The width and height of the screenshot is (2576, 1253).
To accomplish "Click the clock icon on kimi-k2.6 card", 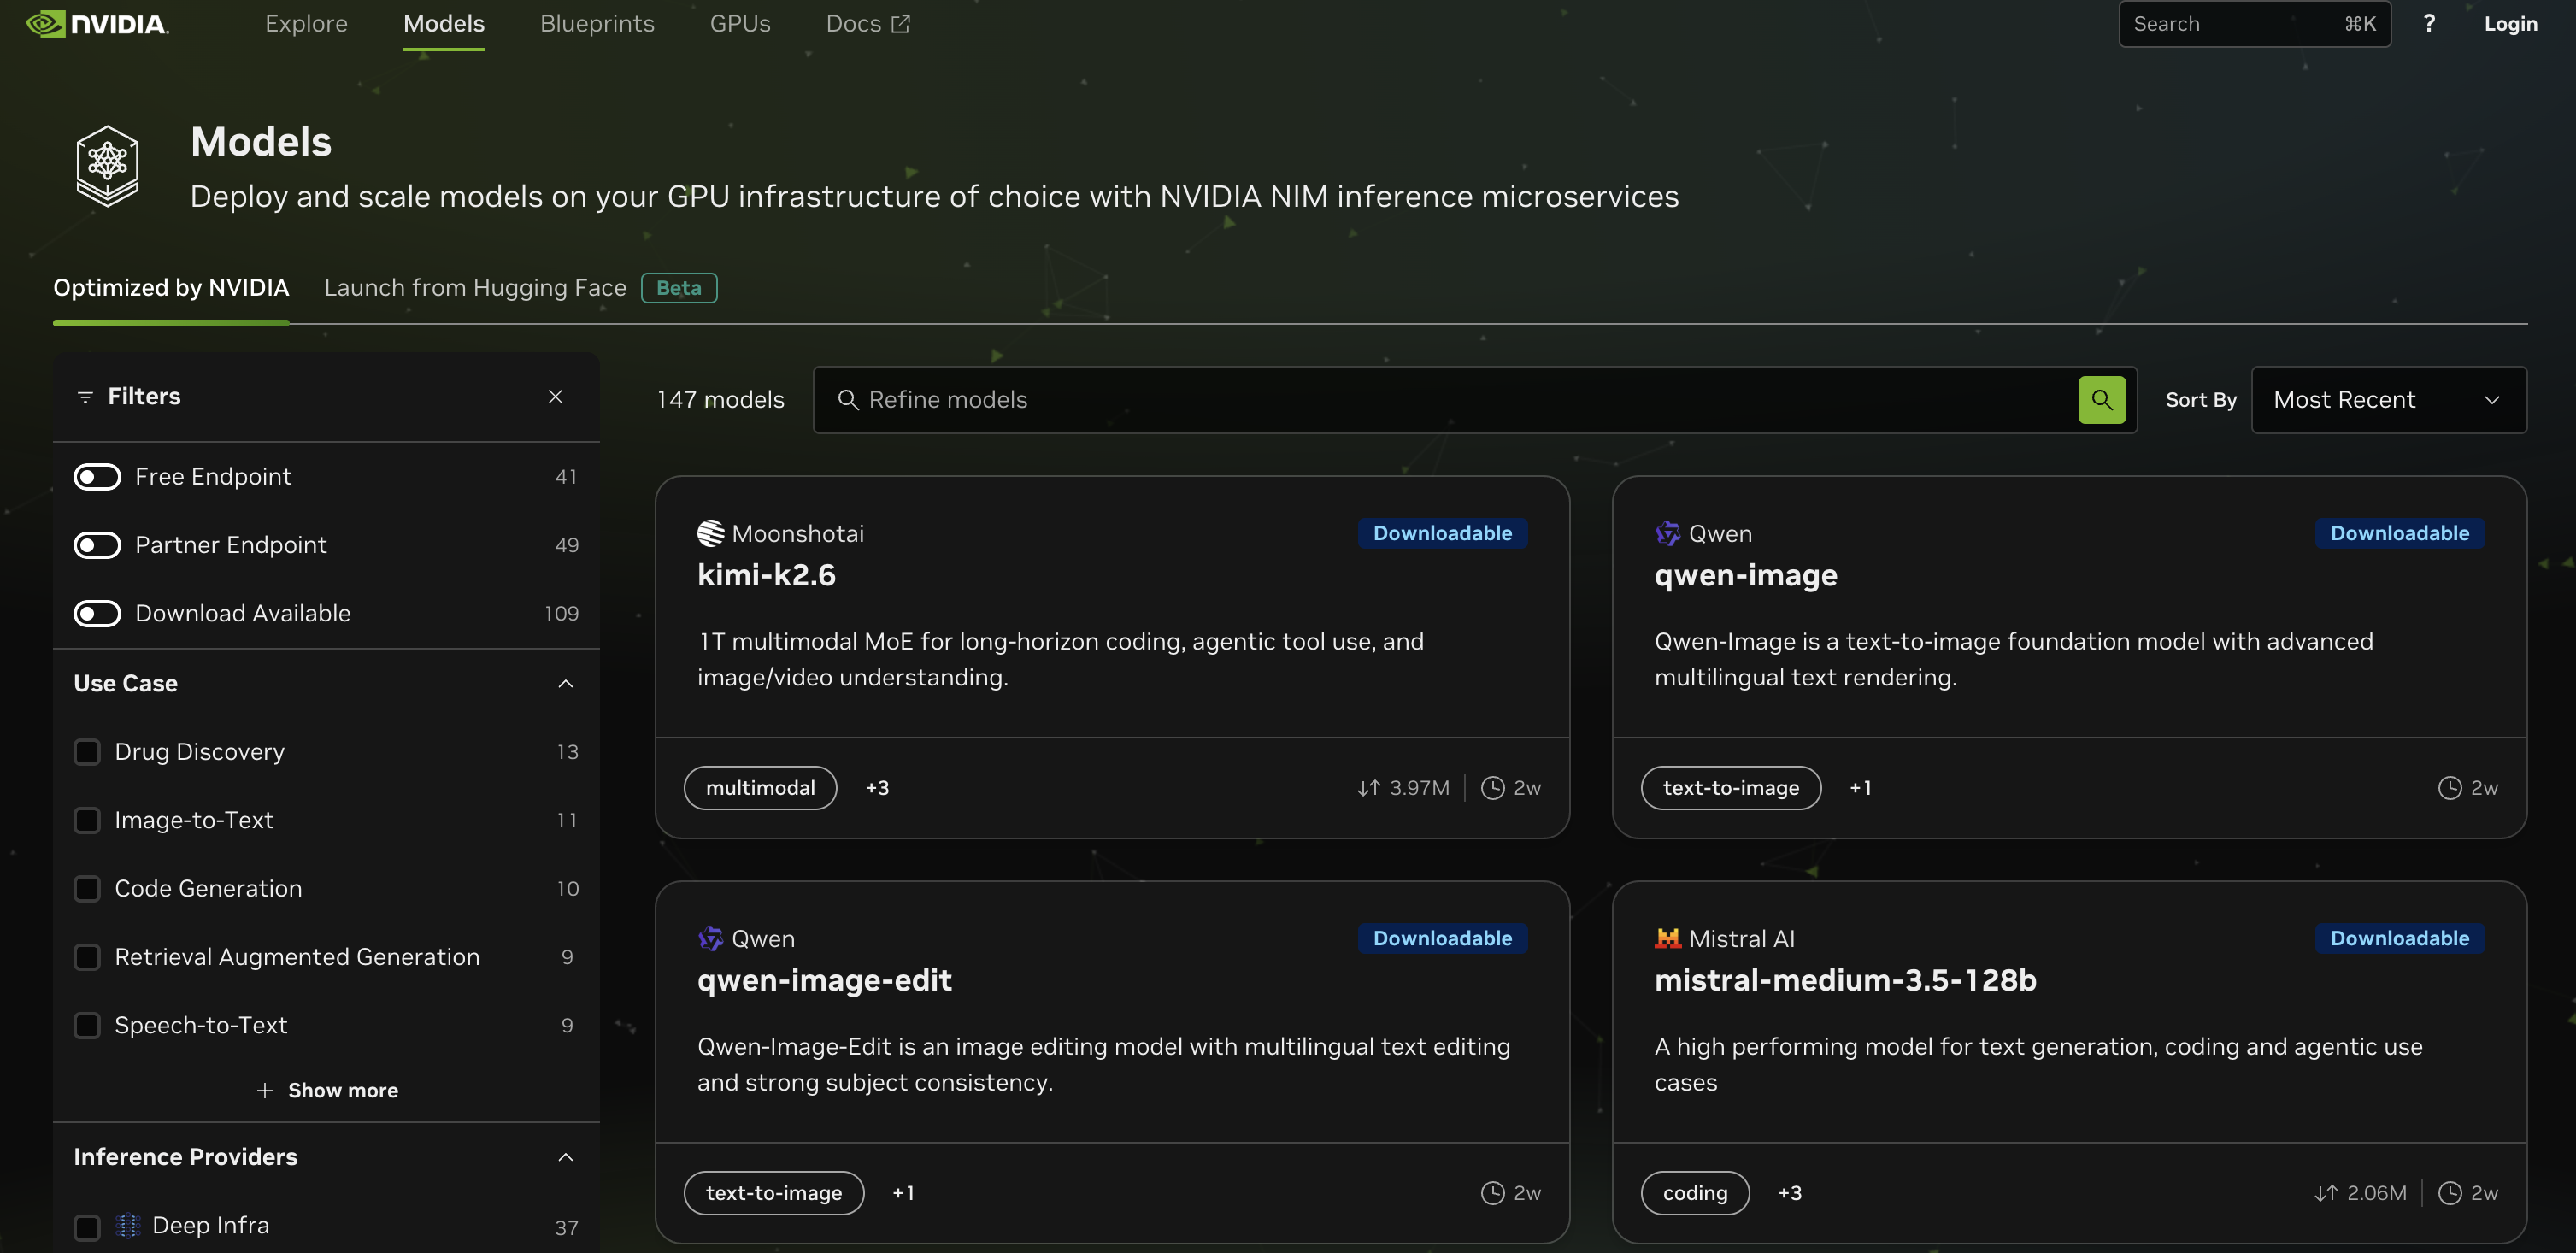I will pyautogui.click(x=1492, y=788).
